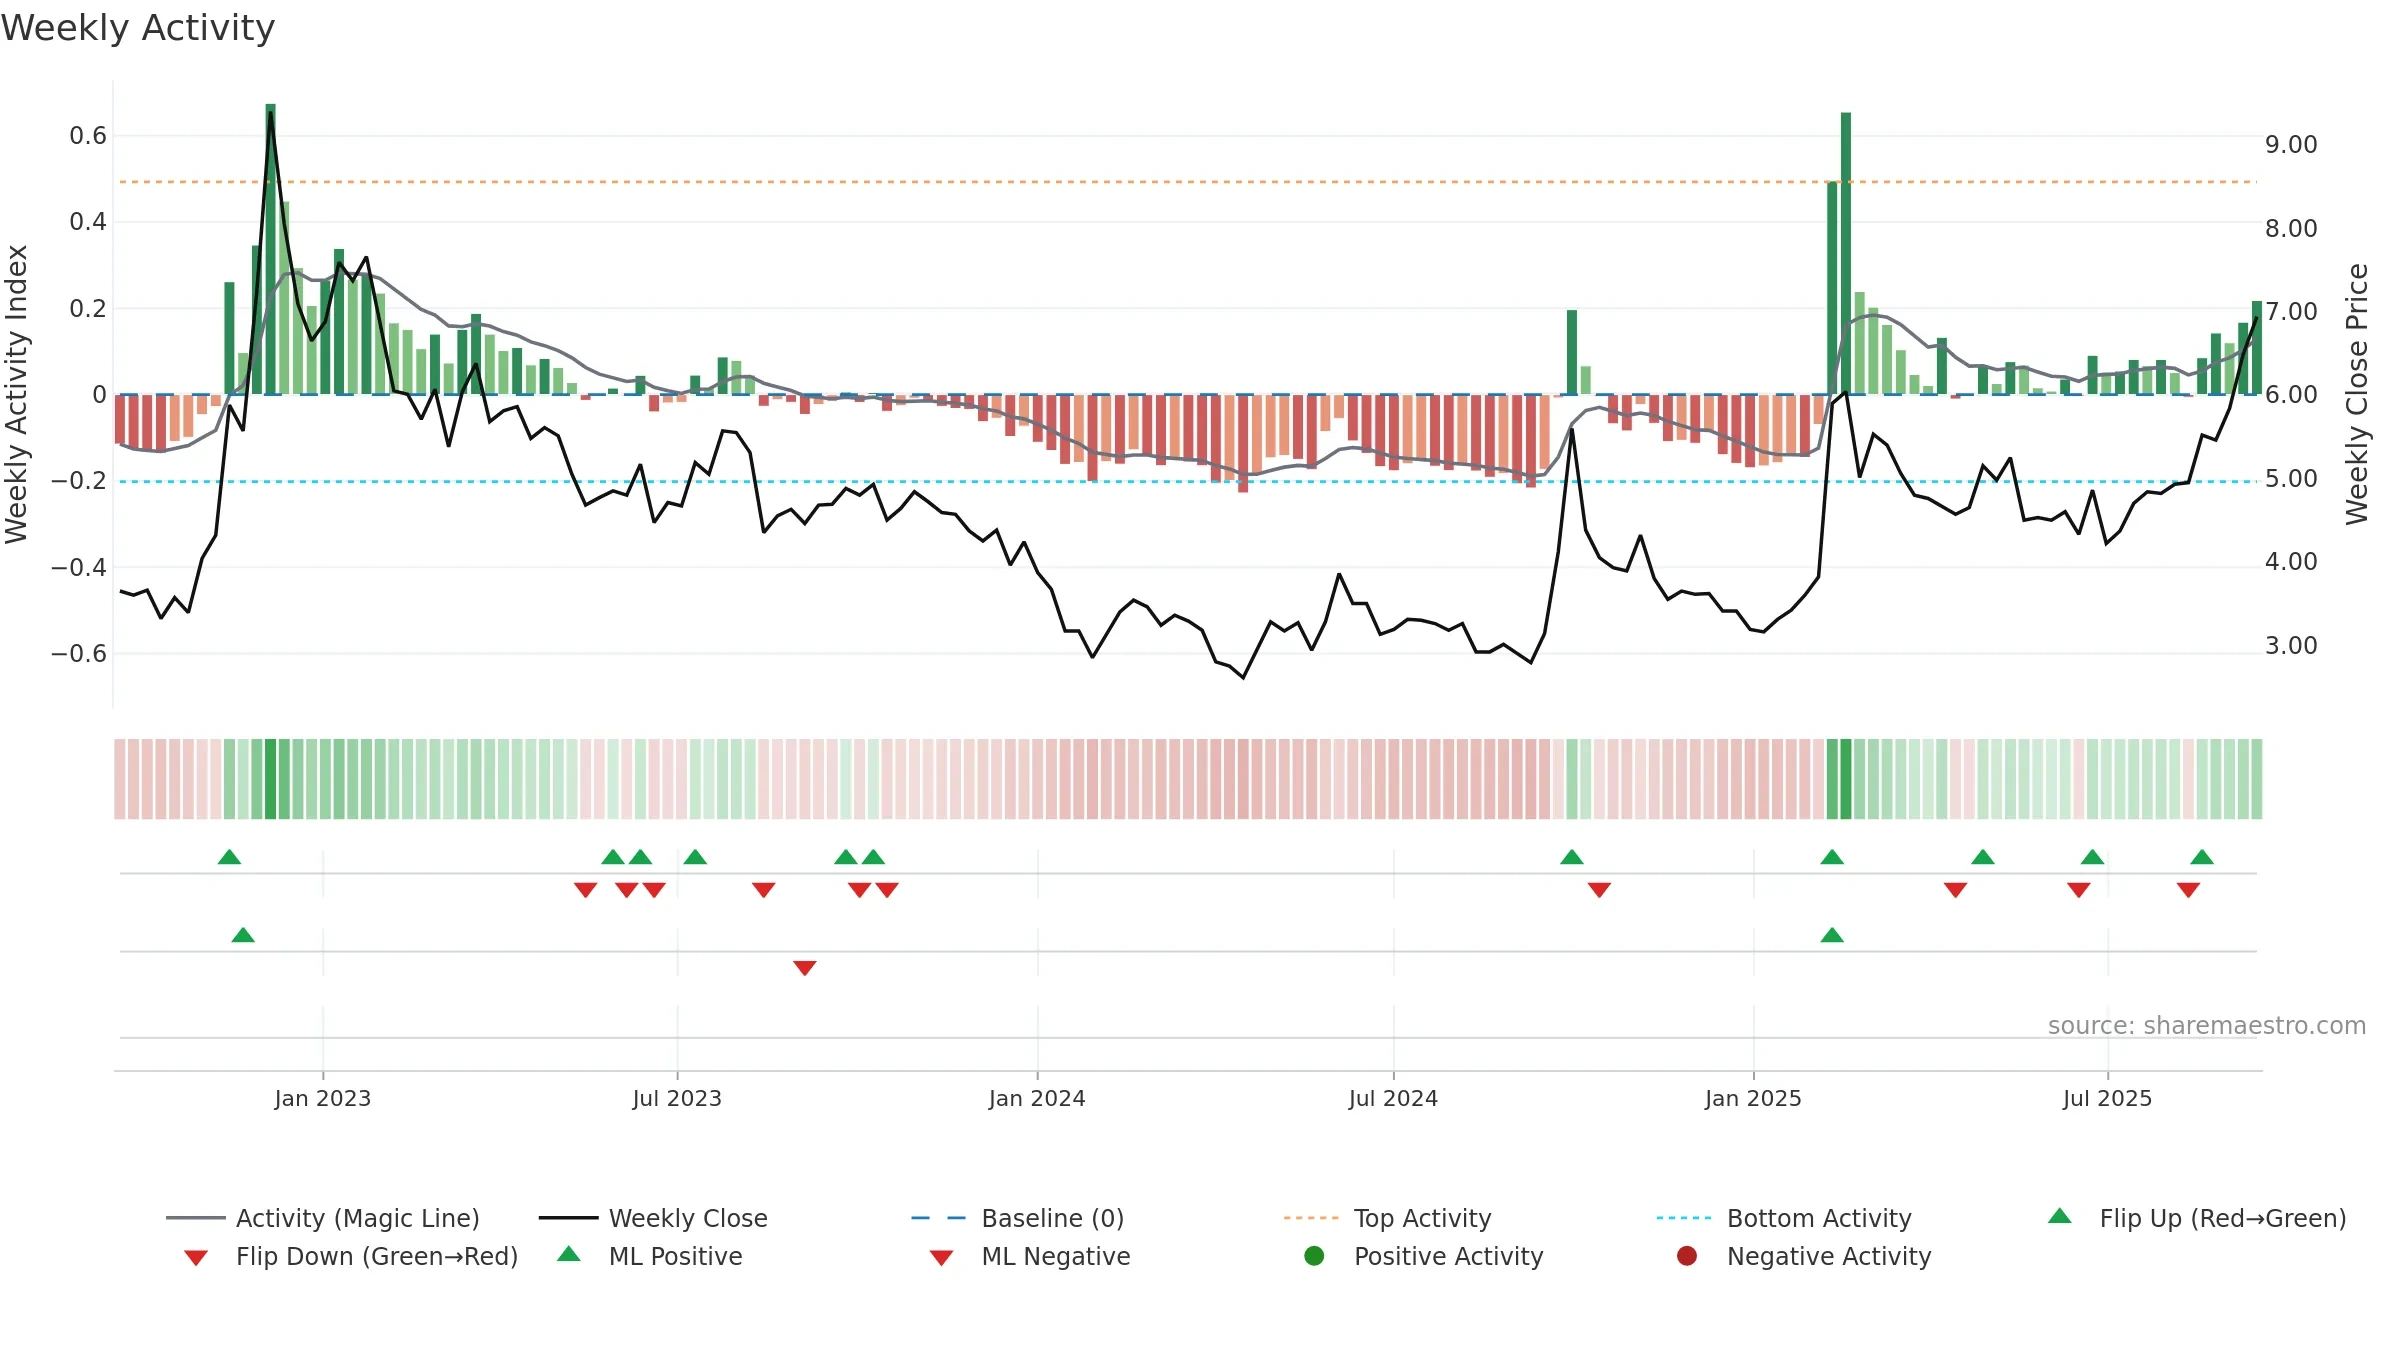
Task: Click the tallest green activity bar in early 2025
Action: [1846, 254]
